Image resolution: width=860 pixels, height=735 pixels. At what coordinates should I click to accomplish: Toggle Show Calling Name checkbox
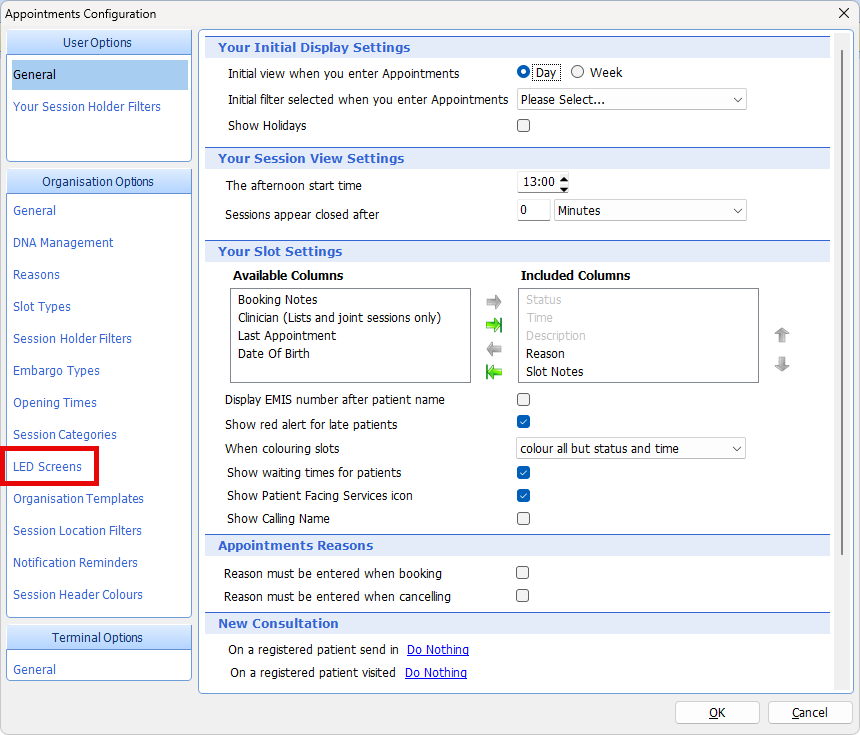(523, 519)
